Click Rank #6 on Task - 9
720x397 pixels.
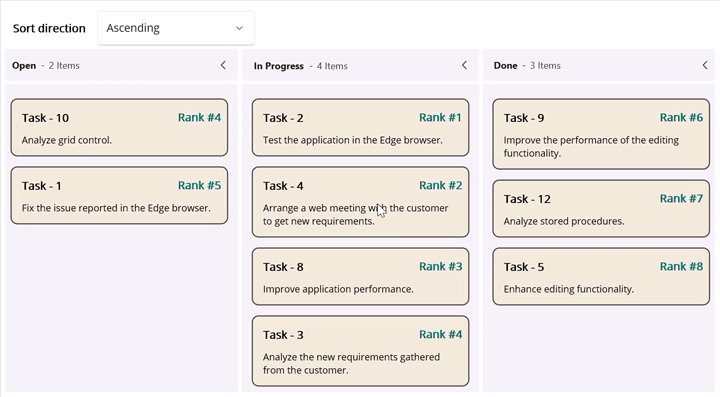pos(681,117)
